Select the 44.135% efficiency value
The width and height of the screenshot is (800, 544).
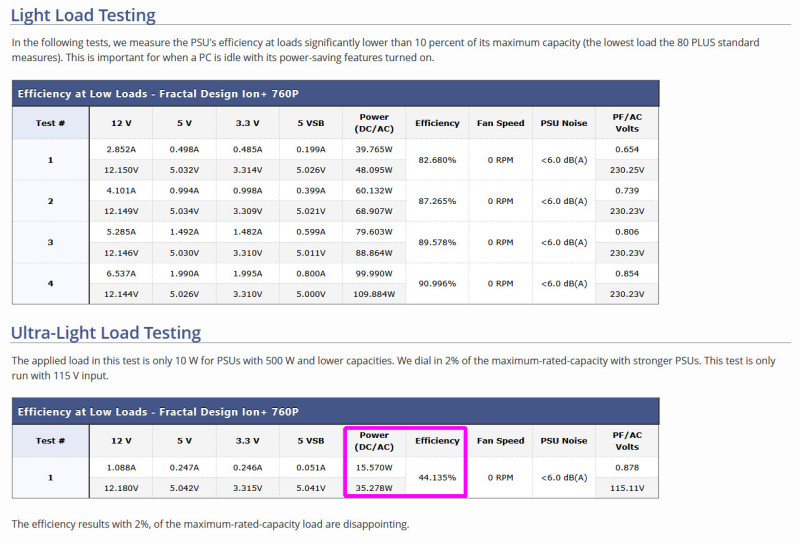[x=437, y=478]
